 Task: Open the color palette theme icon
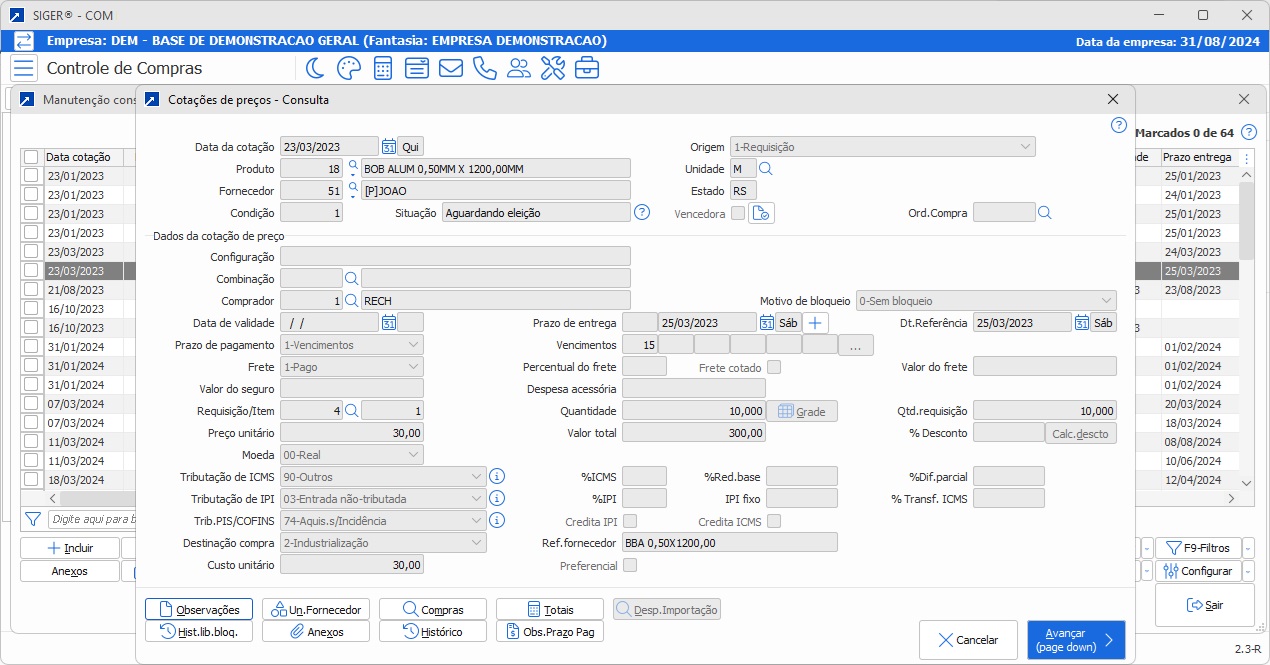pyautogui.click(x=348, y=68)
